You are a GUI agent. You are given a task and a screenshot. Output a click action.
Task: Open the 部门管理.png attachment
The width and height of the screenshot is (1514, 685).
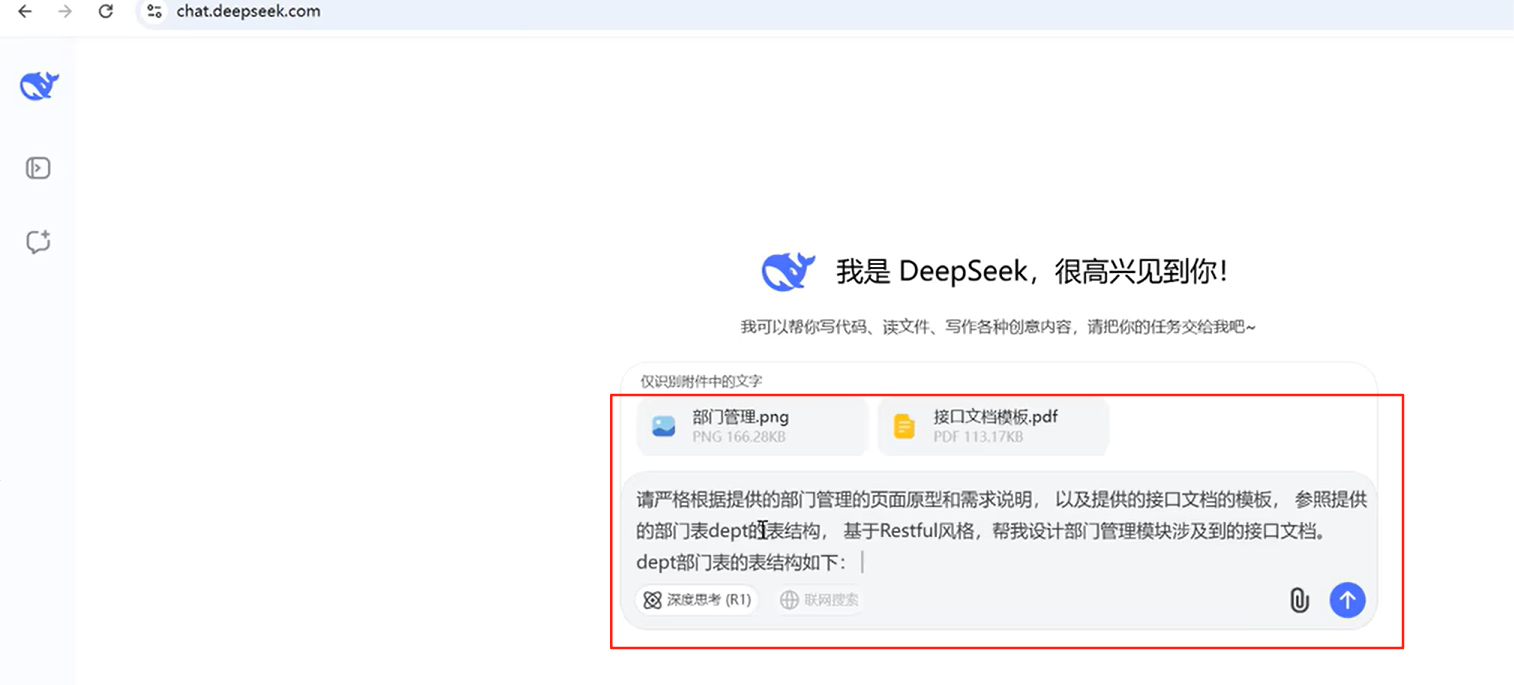752,426
